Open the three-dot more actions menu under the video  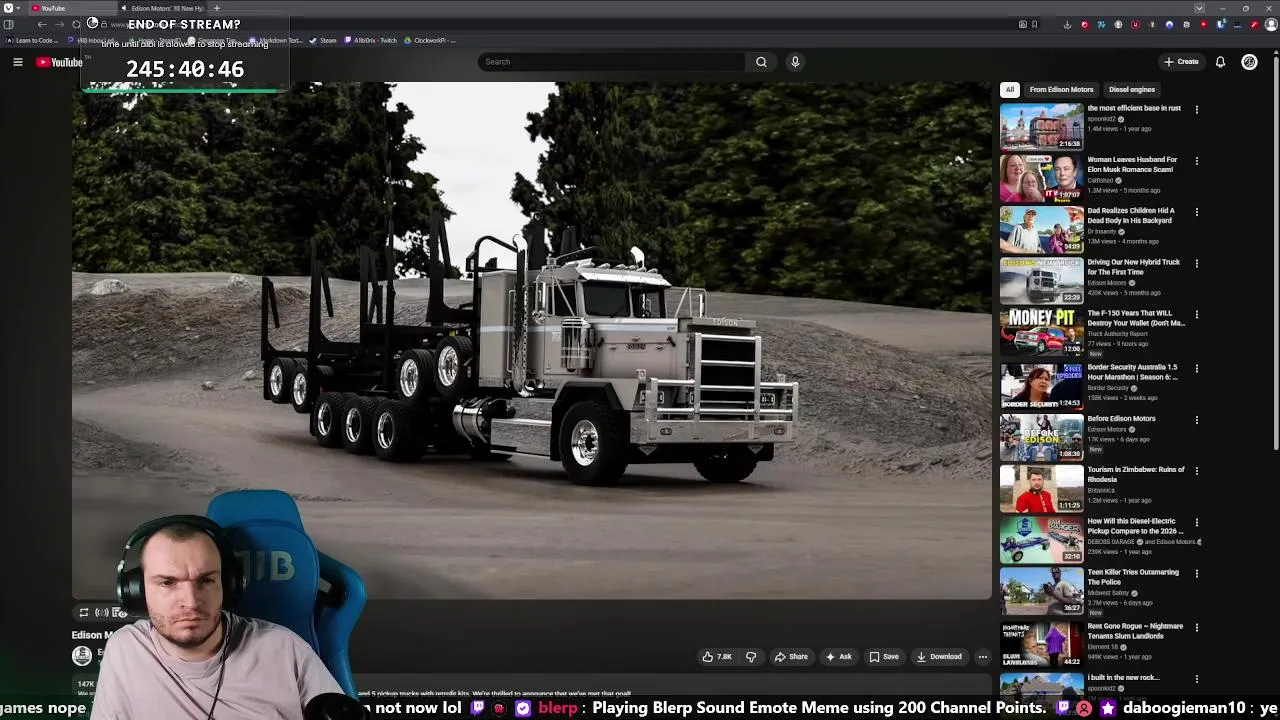click(983, 657)
